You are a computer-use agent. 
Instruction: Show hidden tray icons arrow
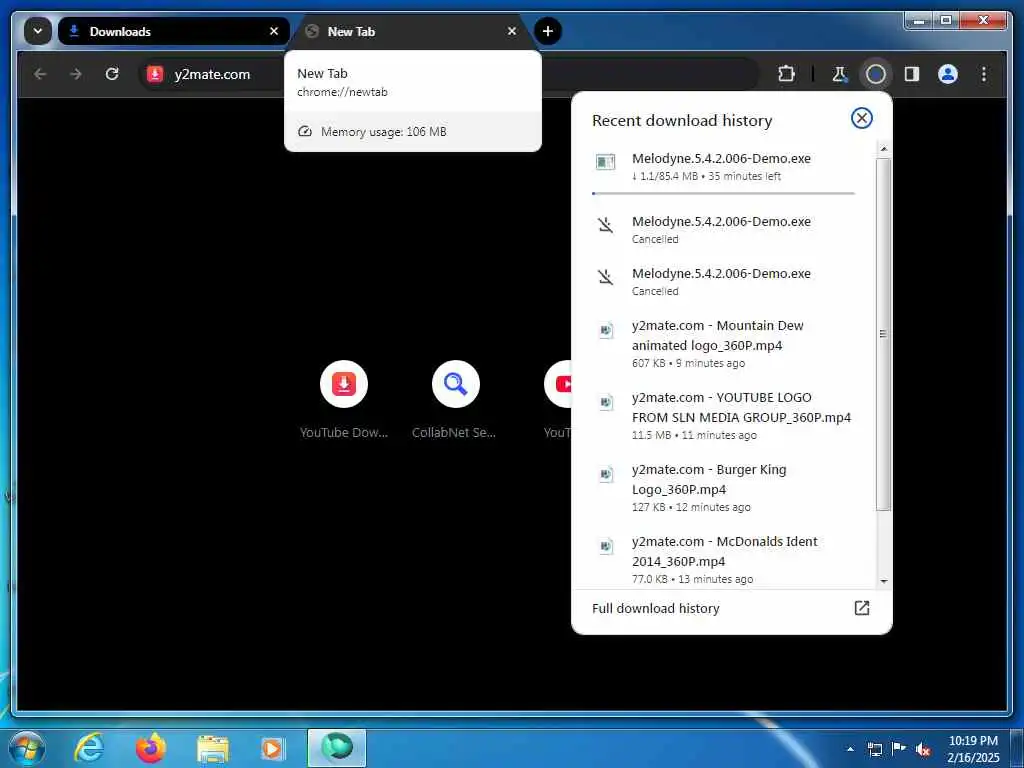(850, 749)
